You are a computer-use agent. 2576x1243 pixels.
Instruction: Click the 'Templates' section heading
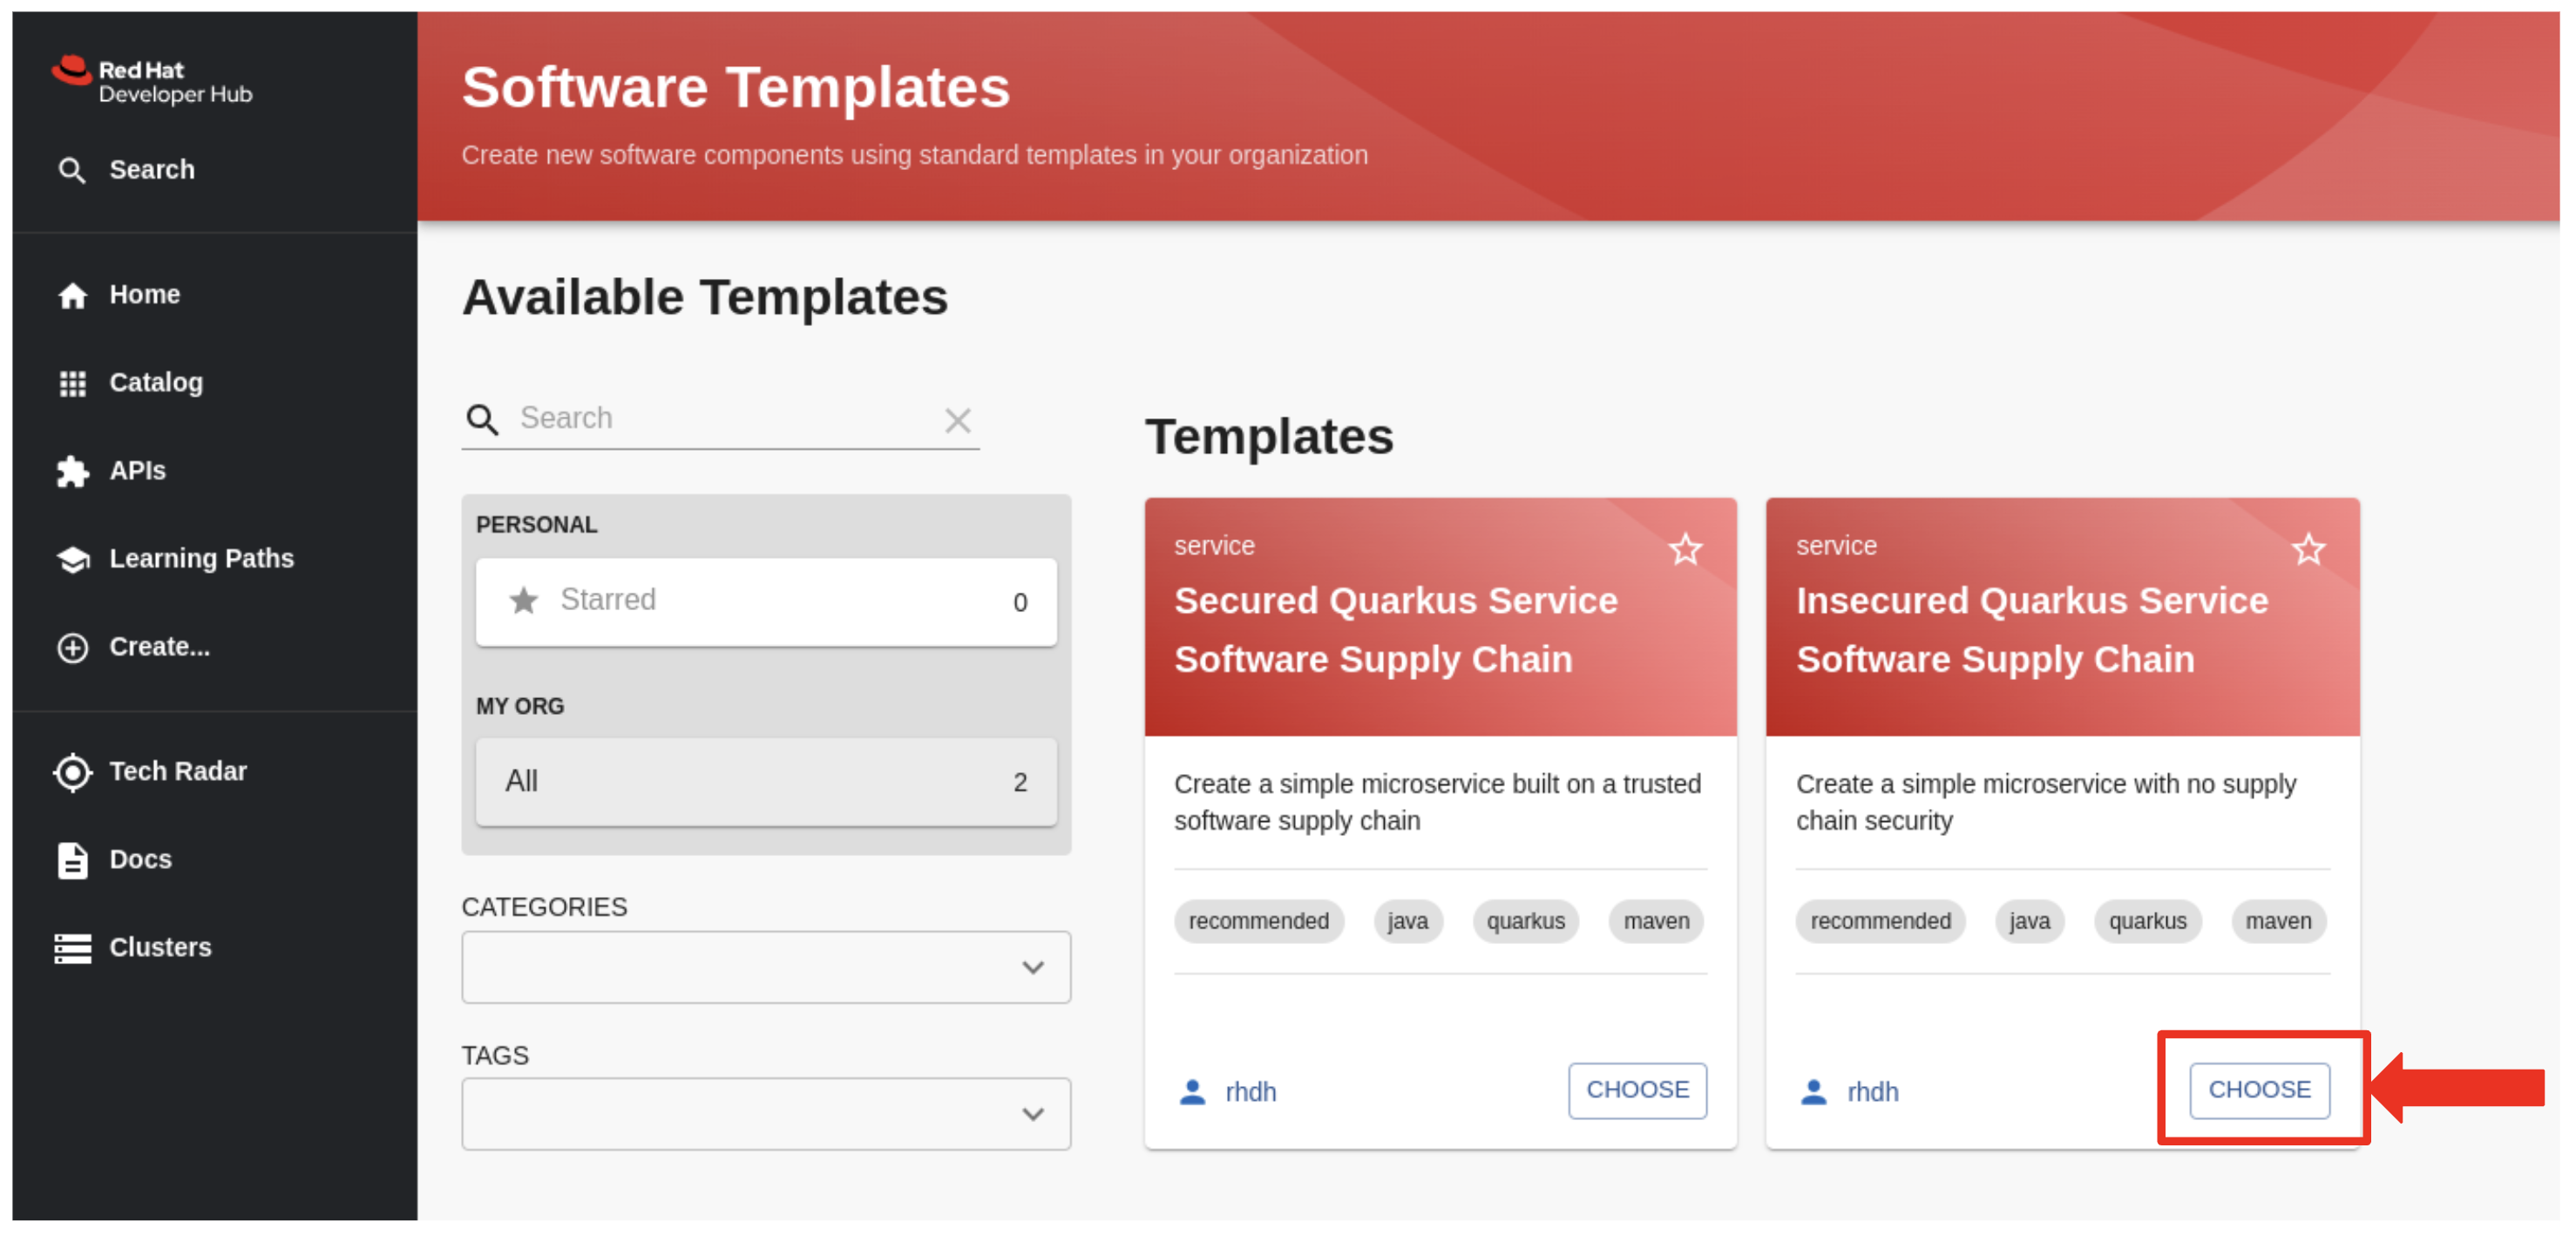1269,437
